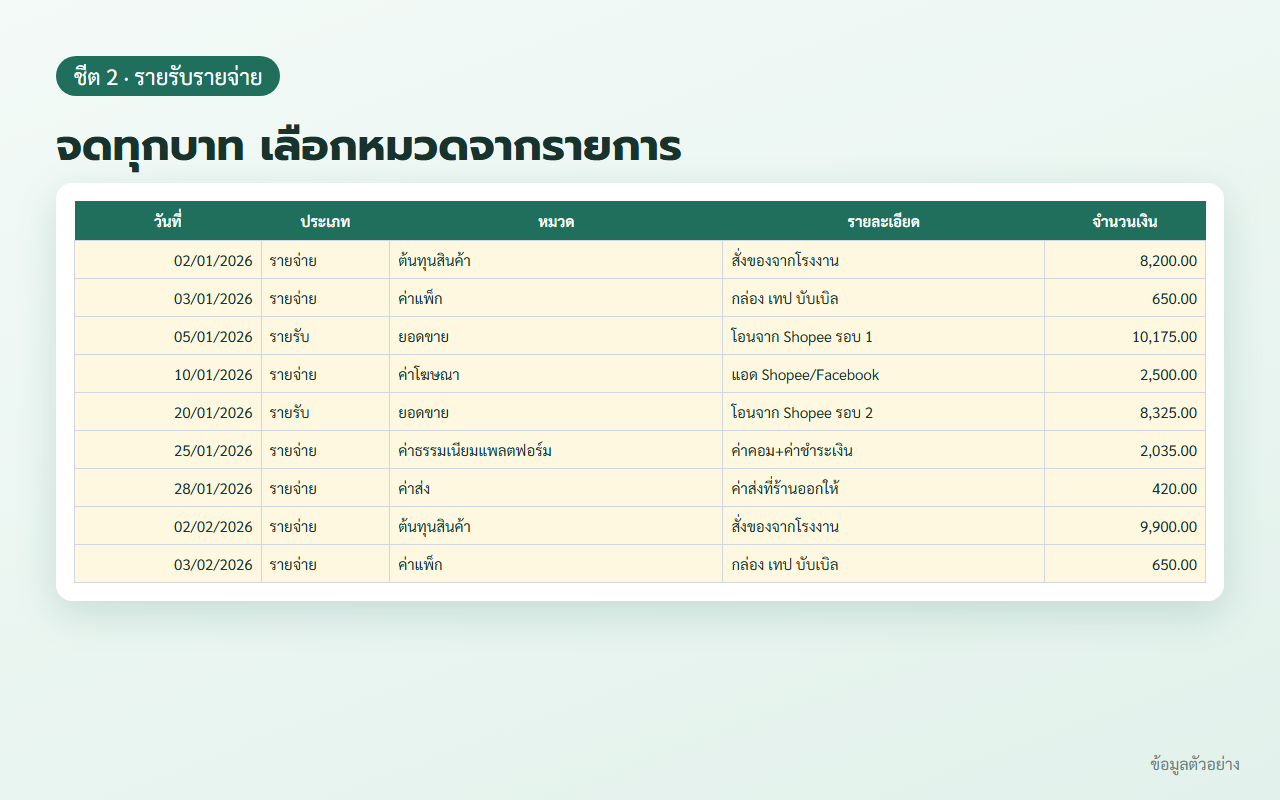Select the detail แอด Shopee/Facebook
The image size is (1280, 800).
[883, 374]
